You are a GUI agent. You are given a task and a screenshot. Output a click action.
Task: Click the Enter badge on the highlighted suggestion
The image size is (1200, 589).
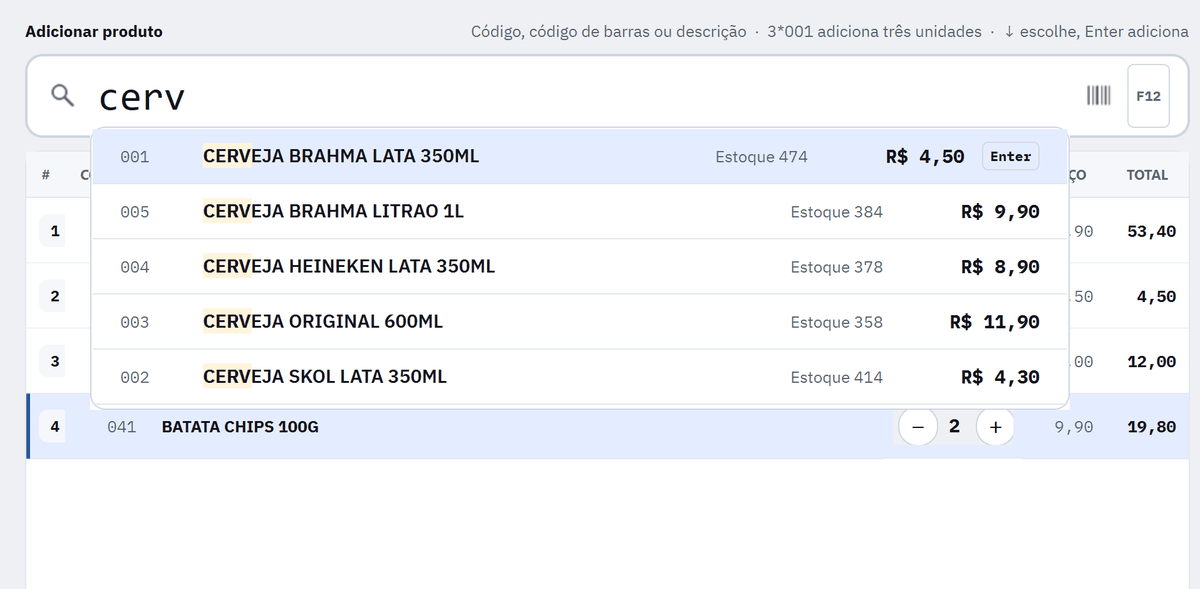pyautogui.click(x=1011, y=156)
